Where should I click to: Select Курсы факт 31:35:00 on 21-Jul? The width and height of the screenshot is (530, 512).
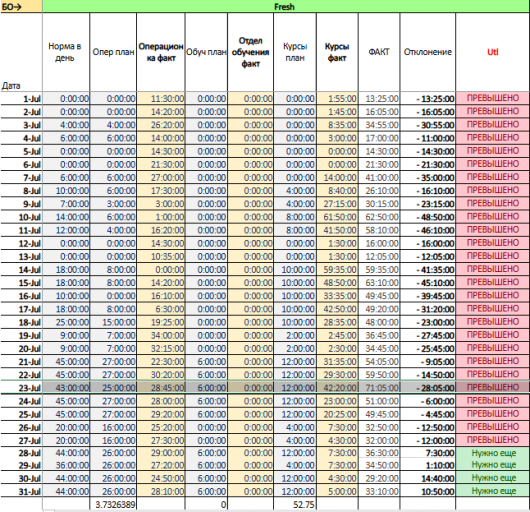pos(337,362)
